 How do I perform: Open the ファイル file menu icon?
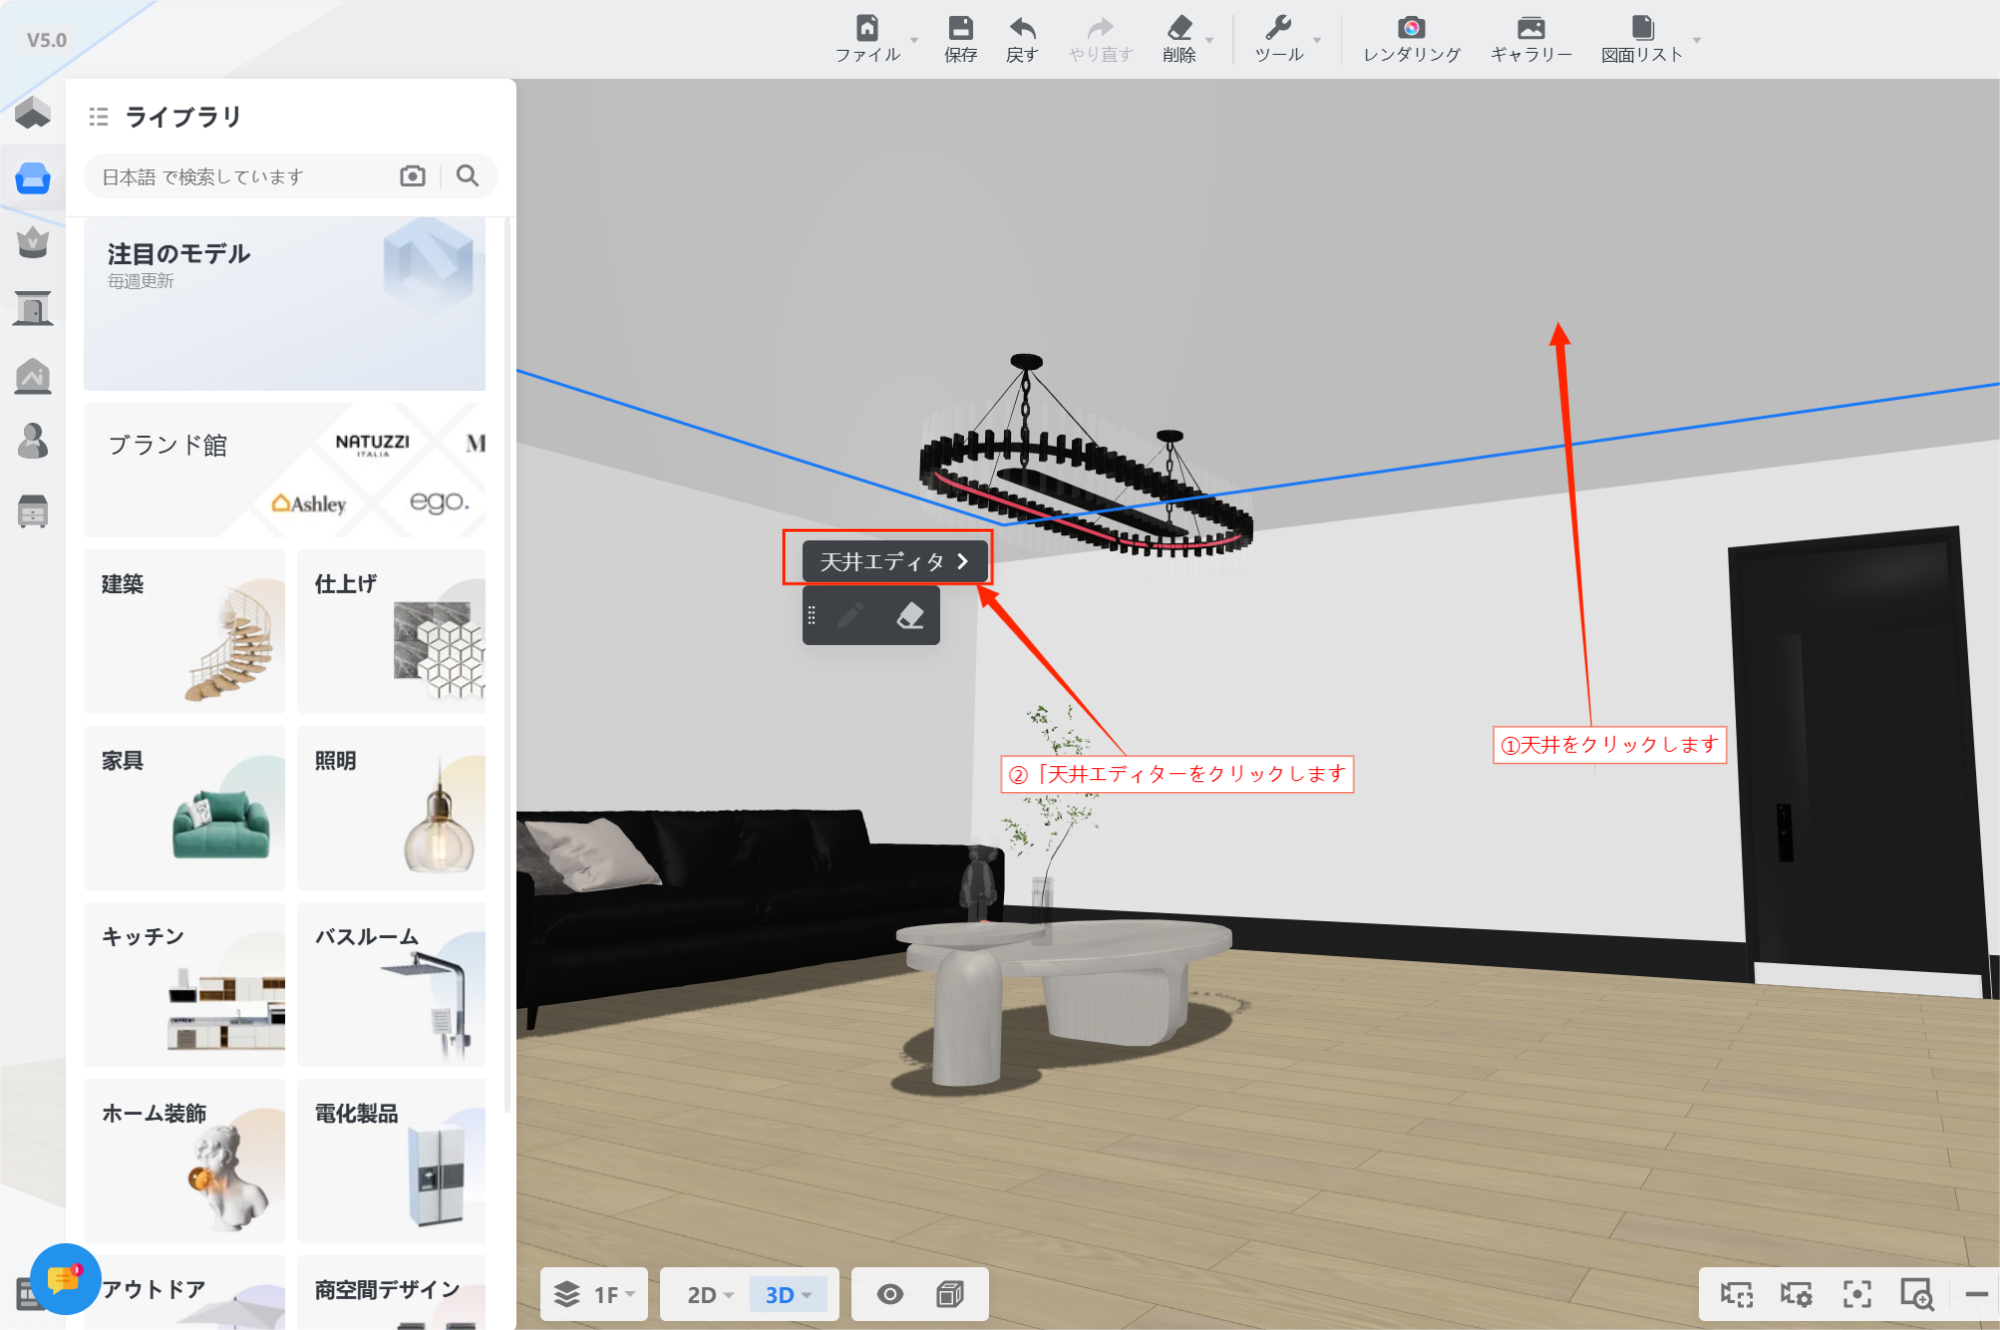867,28
